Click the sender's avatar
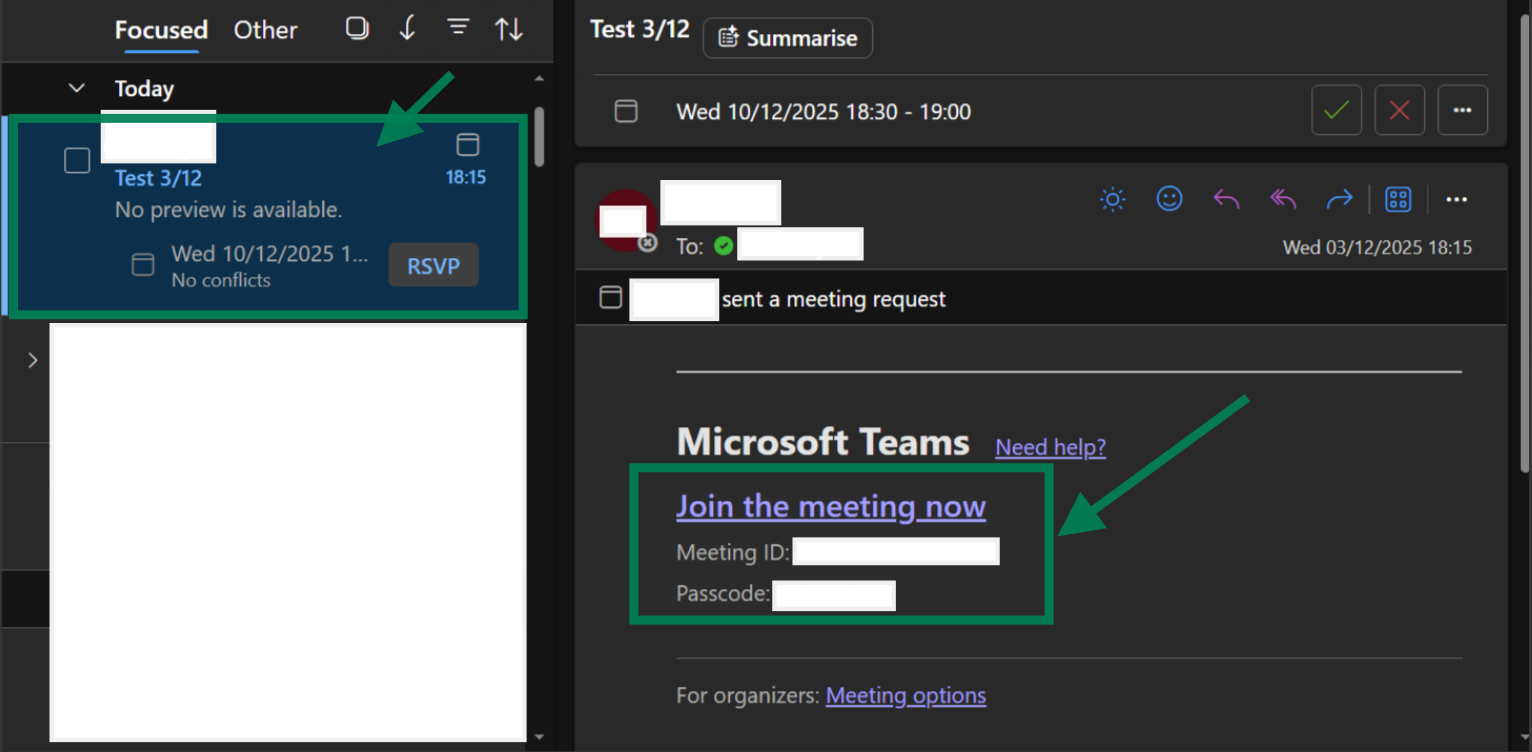Viewport: 1532px width, 752px height. pyautogui.click(x=627, y=219)
